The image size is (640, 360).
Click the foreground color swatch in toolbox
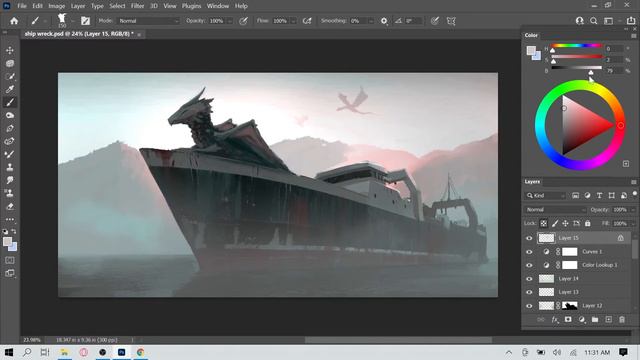coord(7,242)
